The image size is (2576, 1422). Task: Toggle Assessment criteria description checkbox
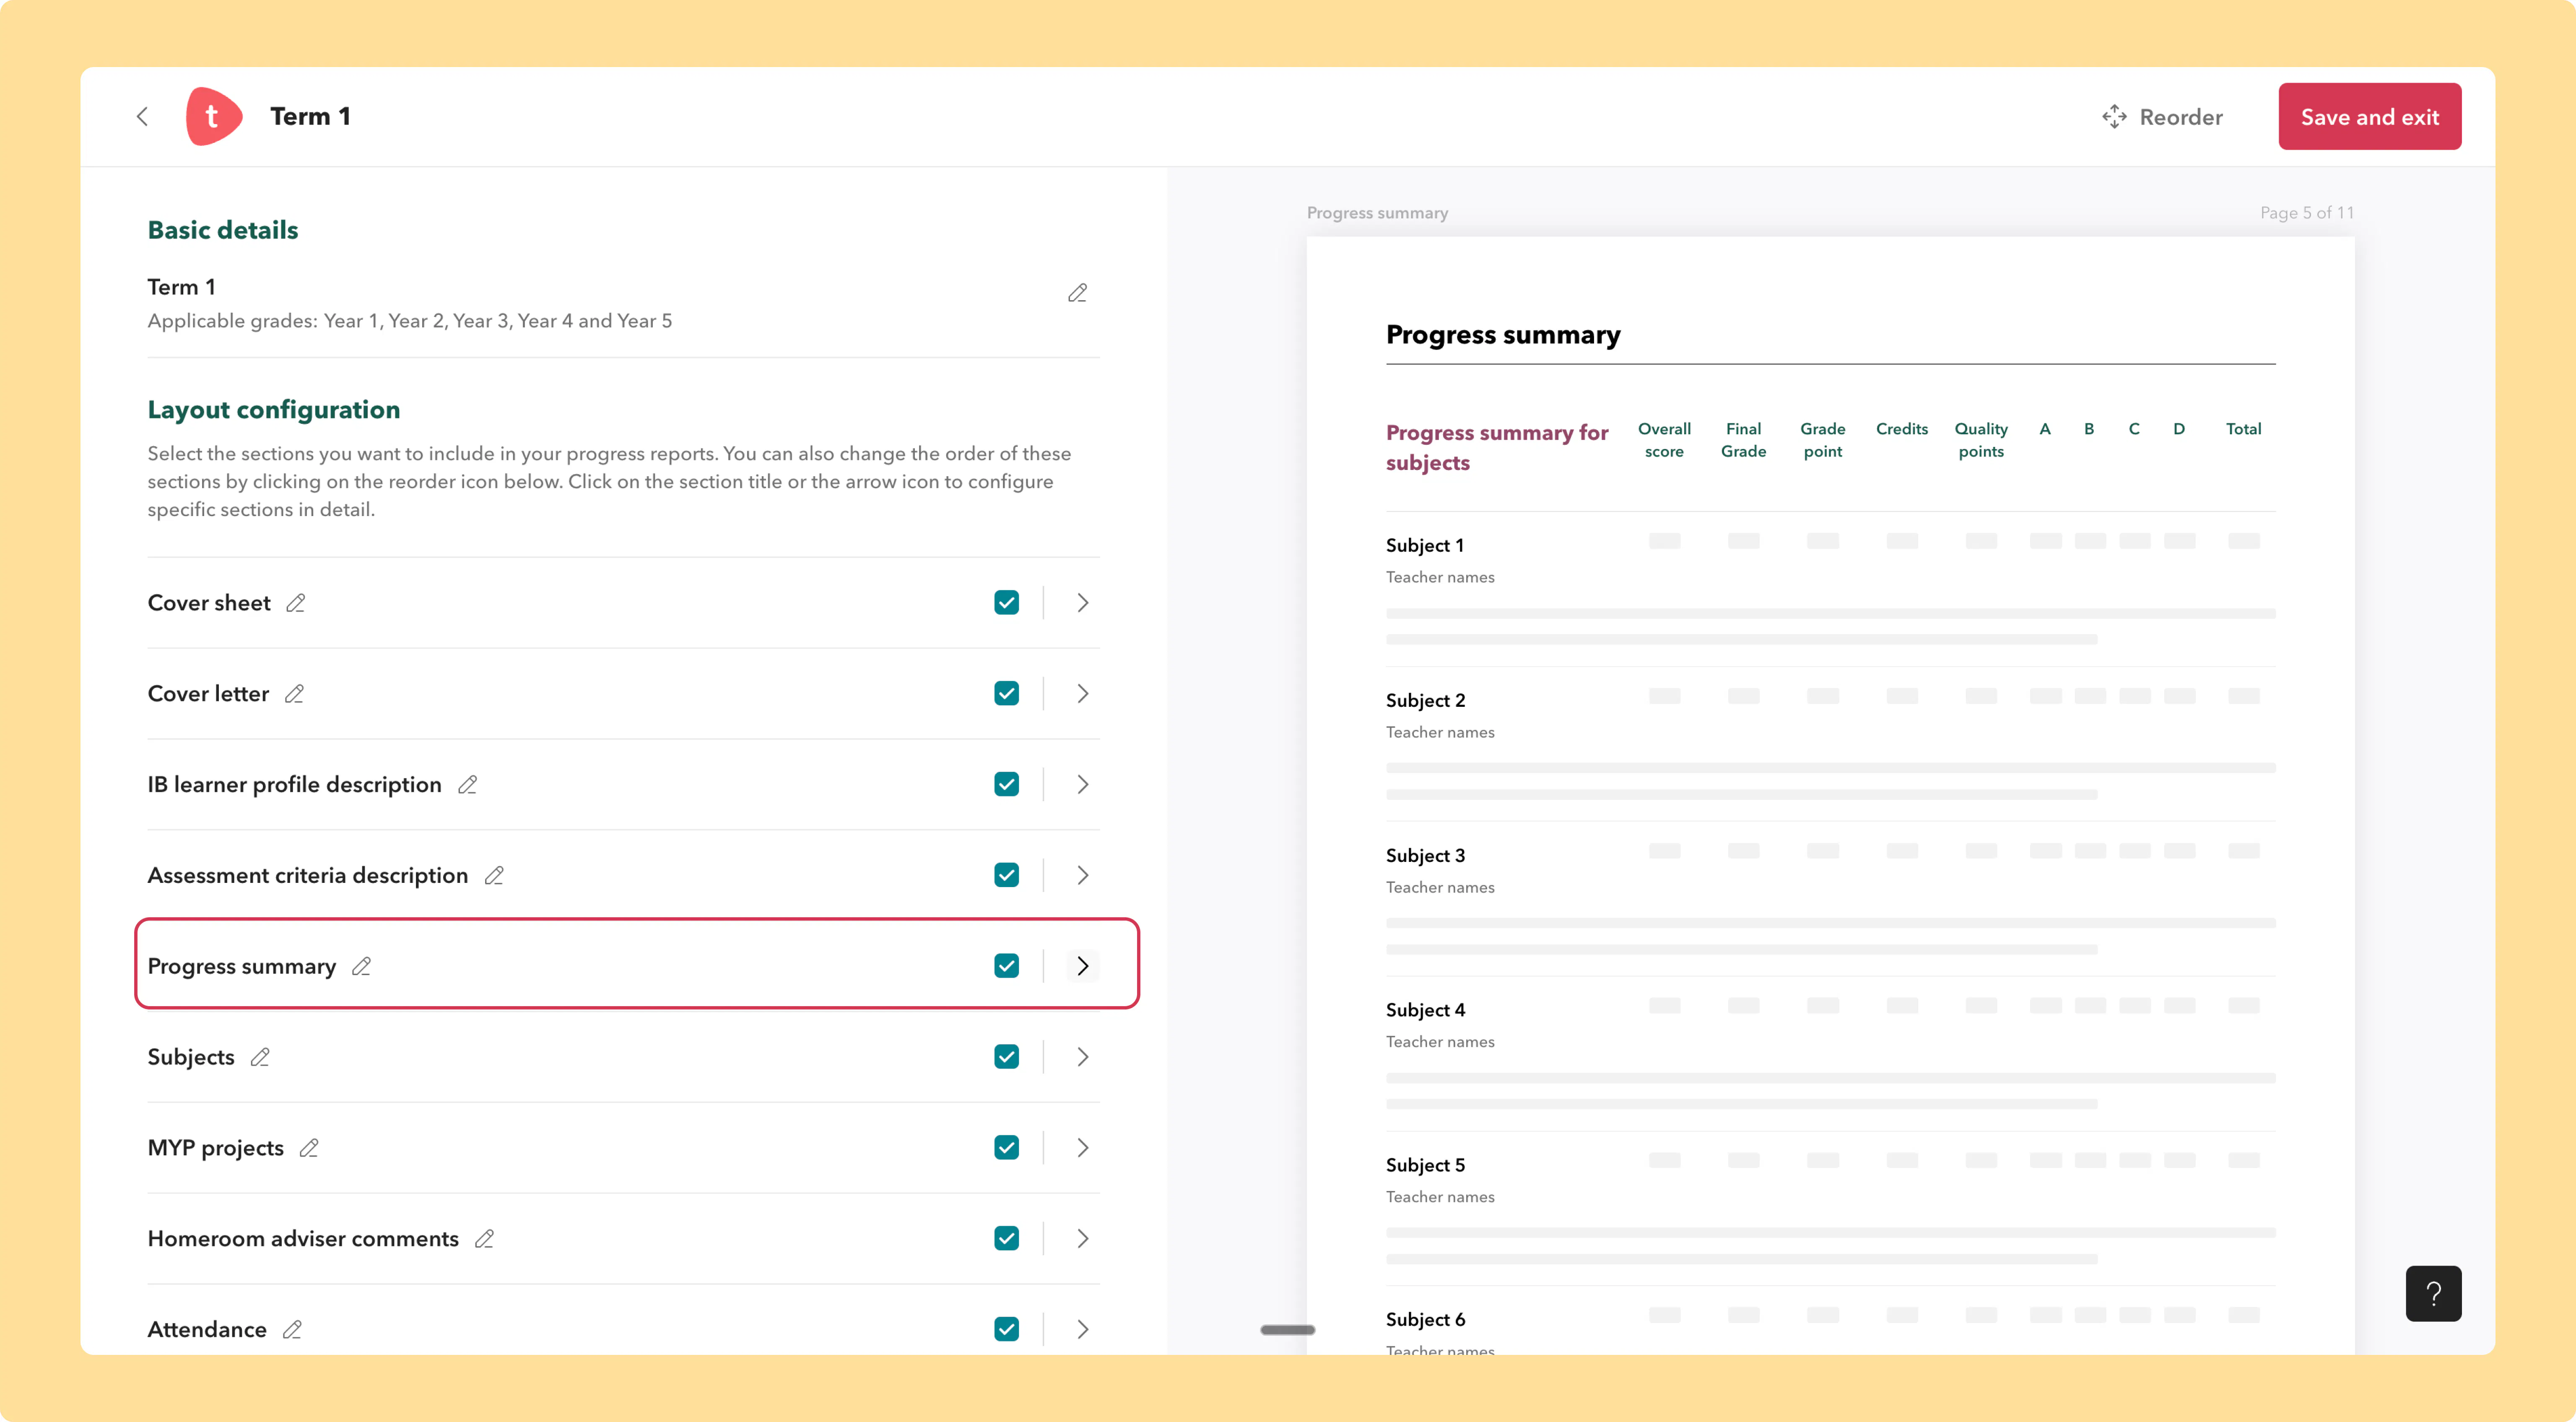1007,875
